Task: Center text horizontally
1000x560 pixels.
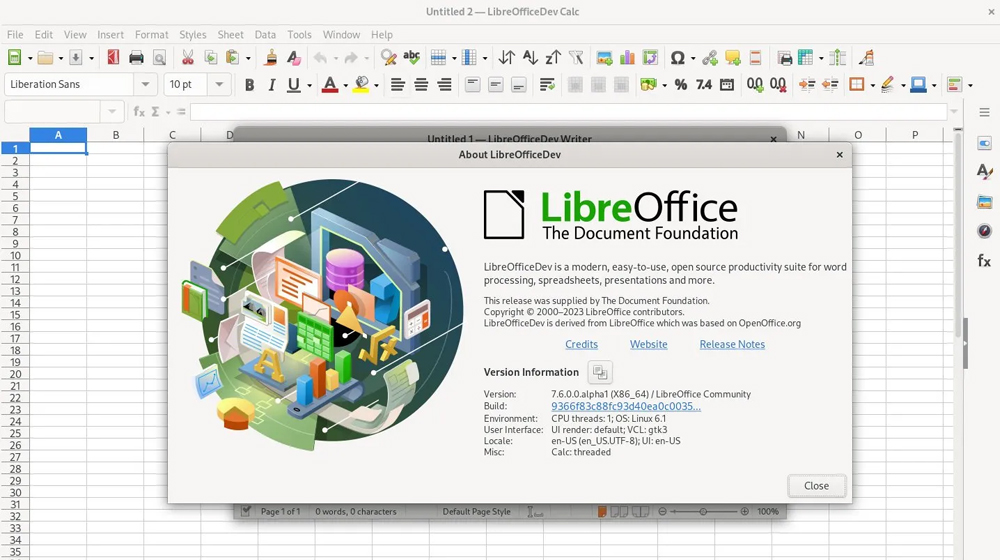Action: point(421,84)
